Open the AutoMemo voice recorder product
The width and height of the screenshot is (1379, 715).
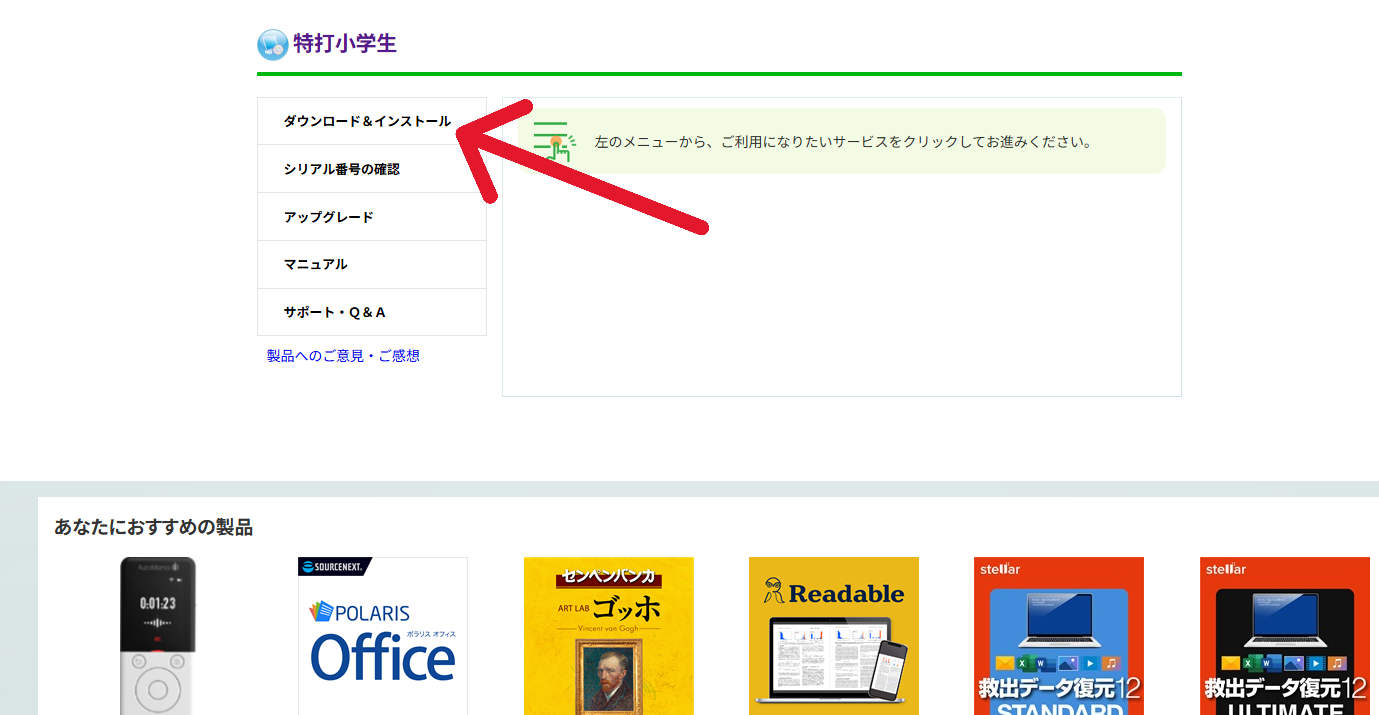(x=158, y=636)
